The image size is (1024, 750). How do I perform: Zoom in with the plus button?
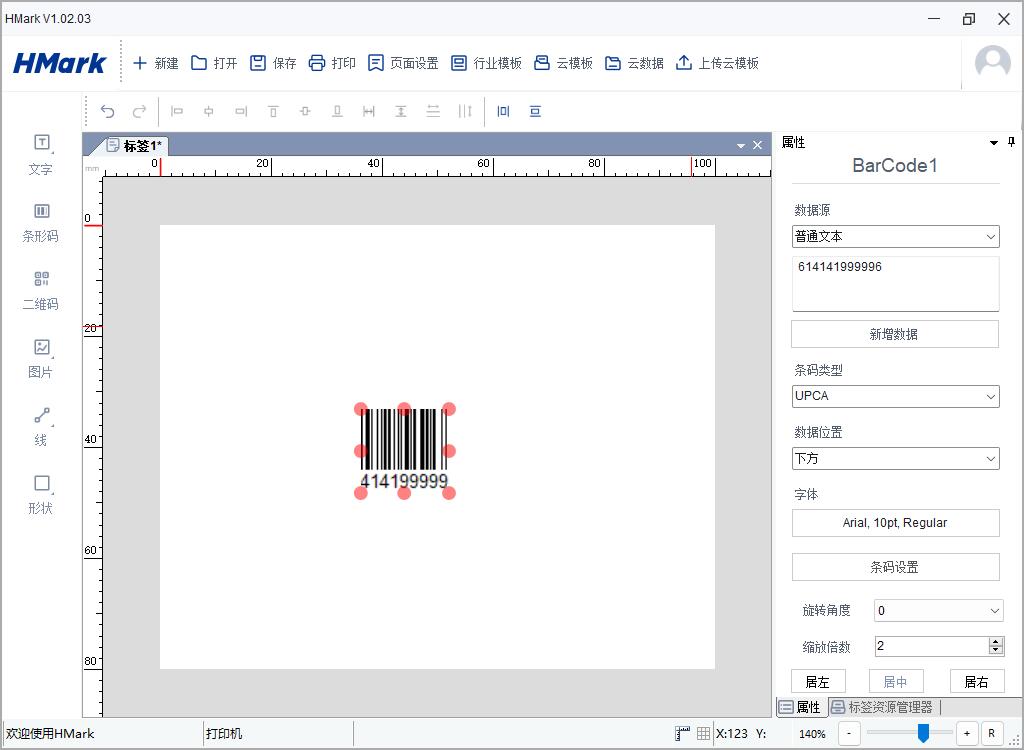(967, 734)
